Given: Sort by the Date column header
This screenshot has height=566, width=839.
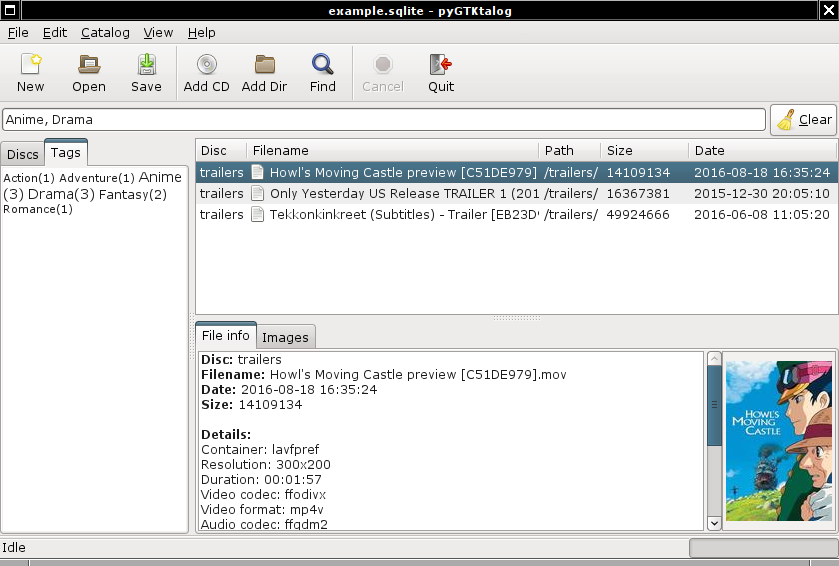Looking at the screenshot, I should coord(762,150).
